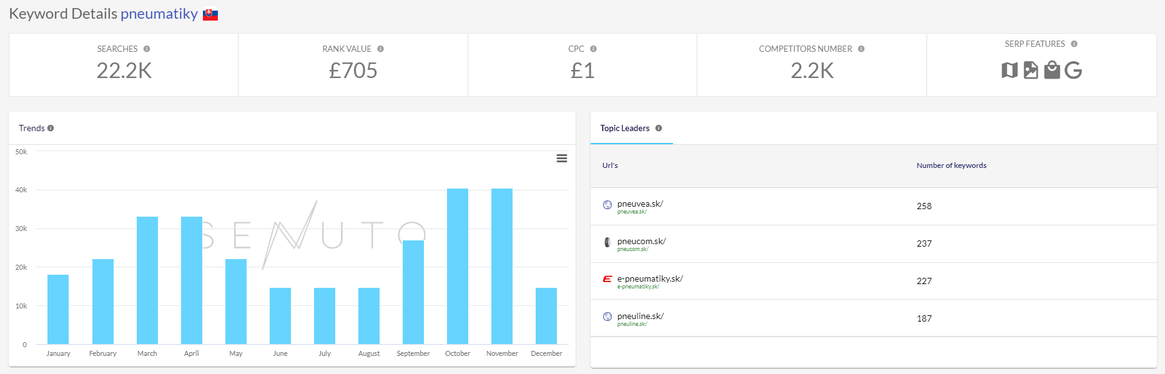Click the October bar in Trends chart
This screenshot has height=374, width=1165.
[x=458, y=266]
